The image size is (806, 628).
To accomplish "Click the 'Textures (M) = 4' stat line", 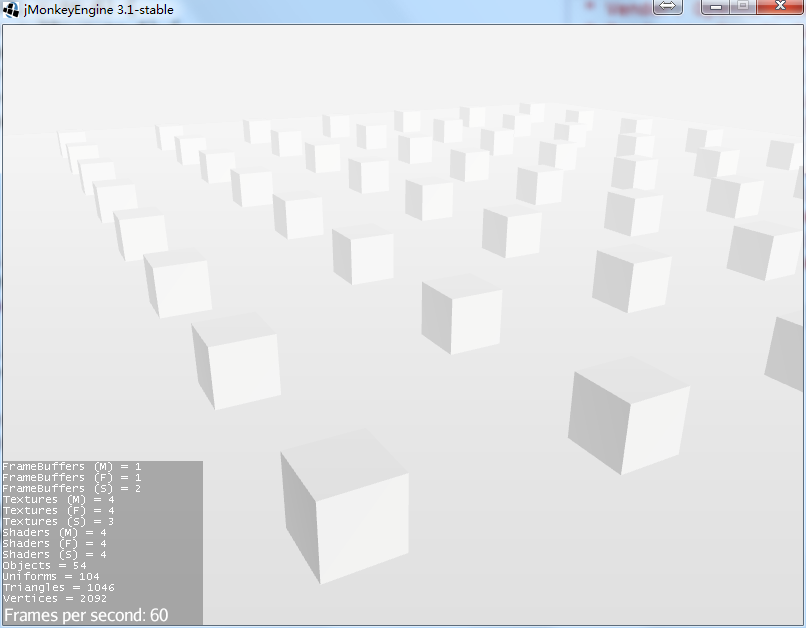I will coord(59,500).
